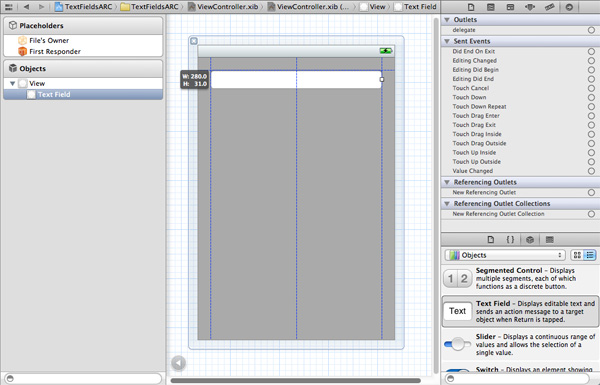Show the Identity inspector

[510, 7]
